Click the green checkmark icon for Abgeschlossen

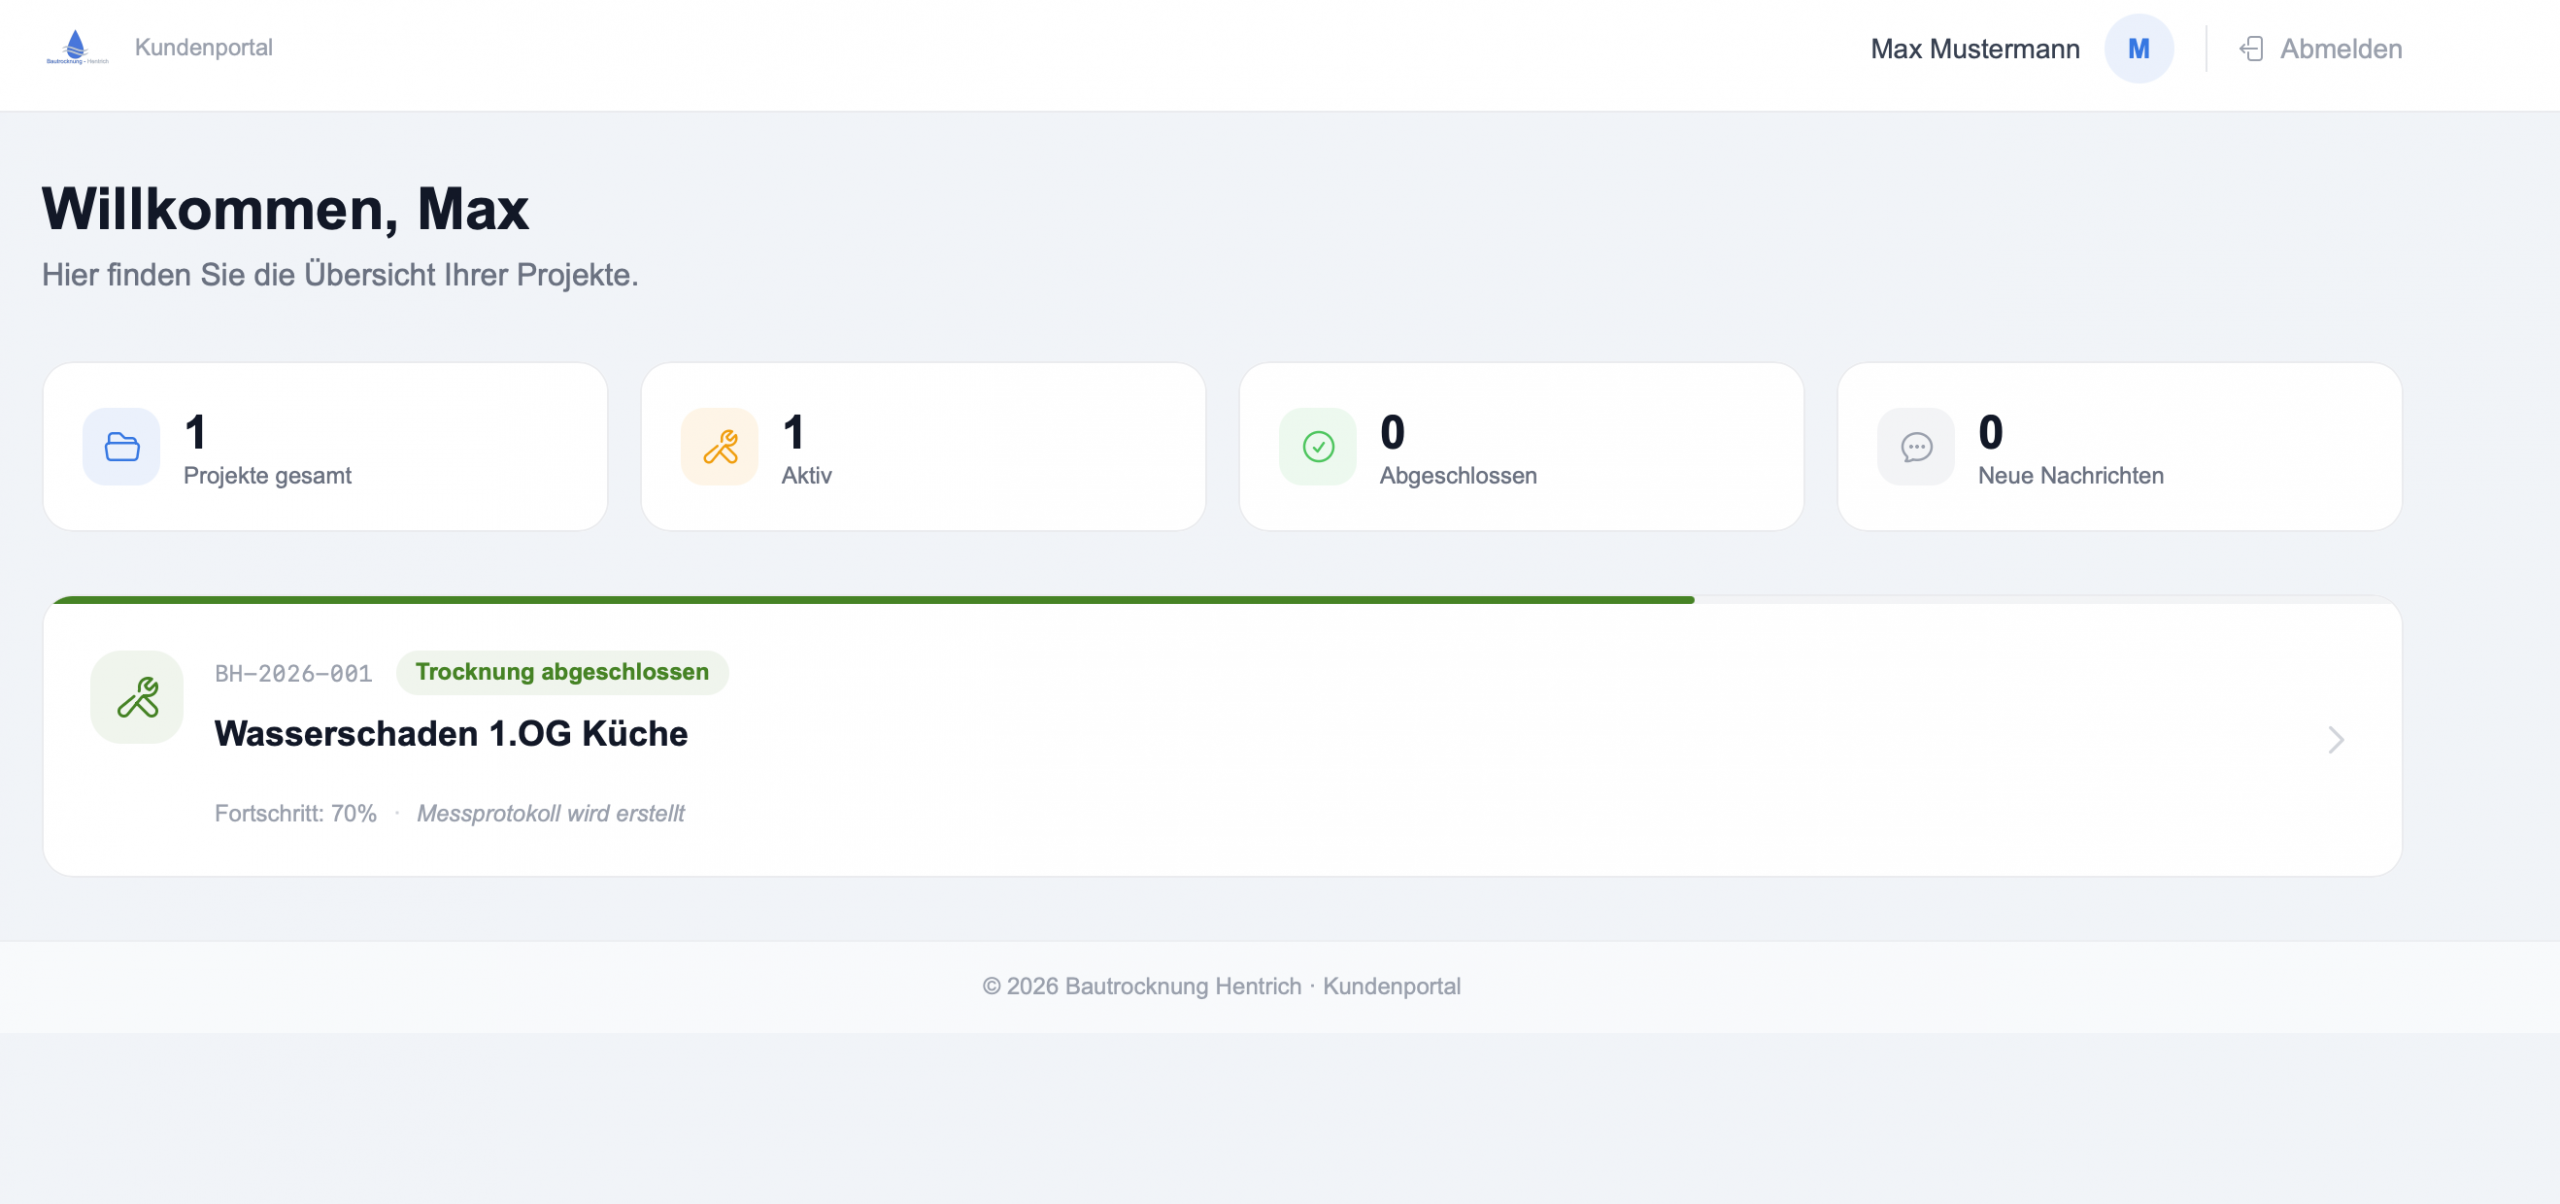[1317, 446]
